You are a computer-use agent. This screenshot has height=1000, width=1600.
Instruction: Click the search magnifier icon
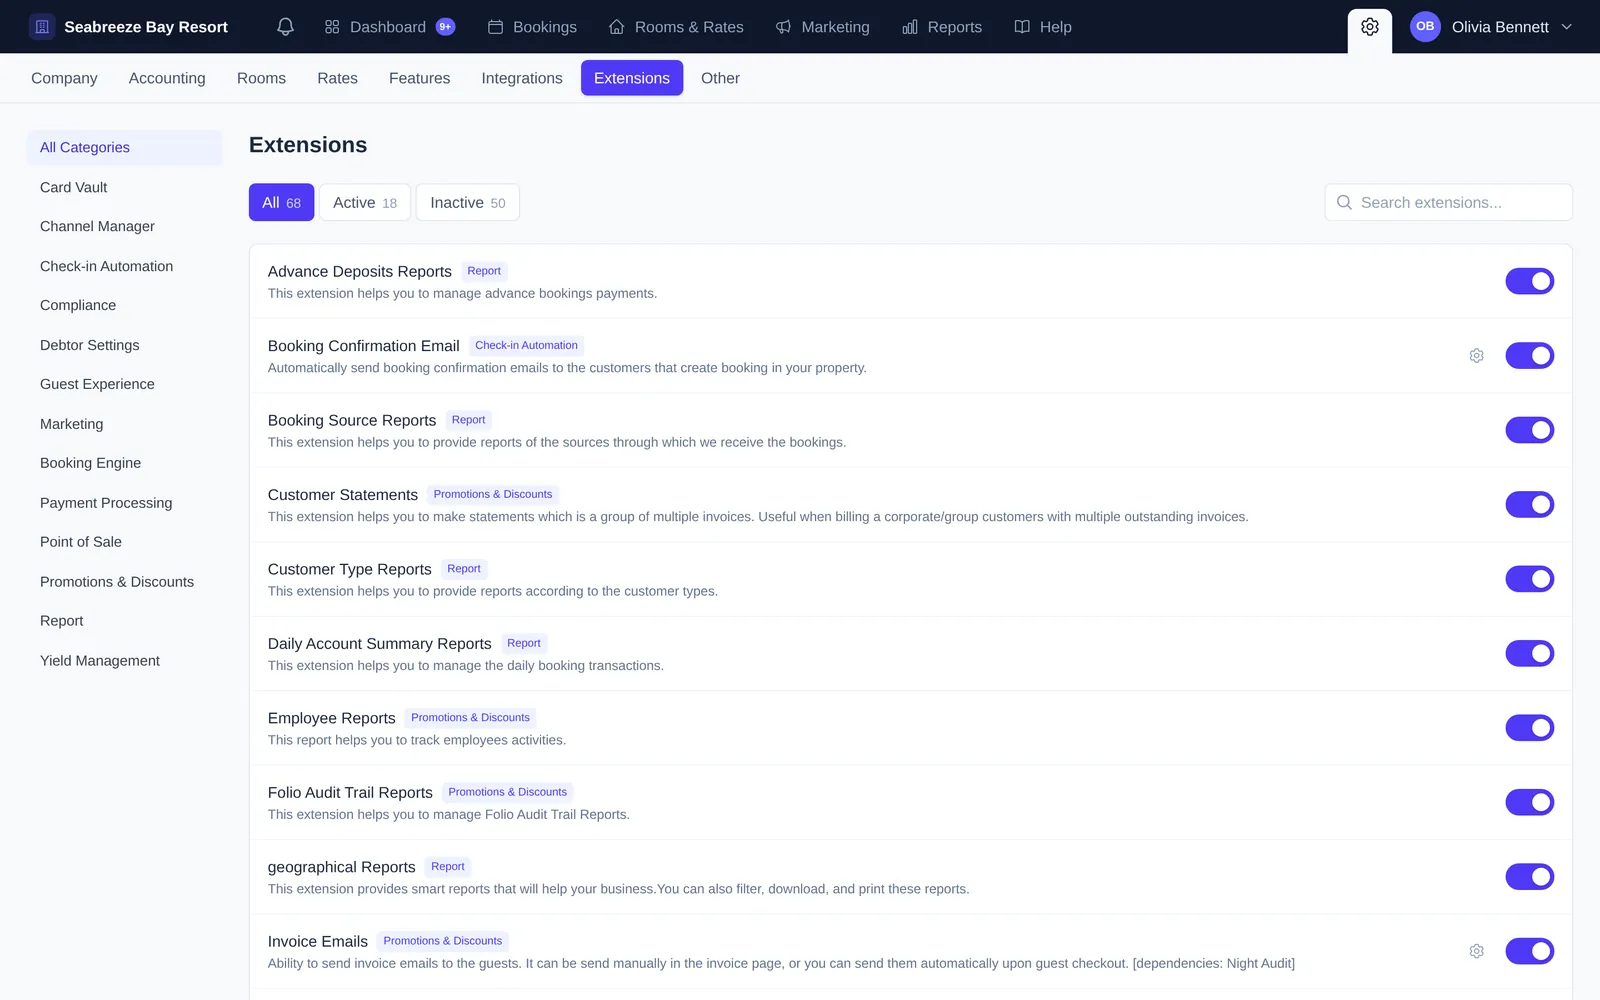tap(1344, 202)
